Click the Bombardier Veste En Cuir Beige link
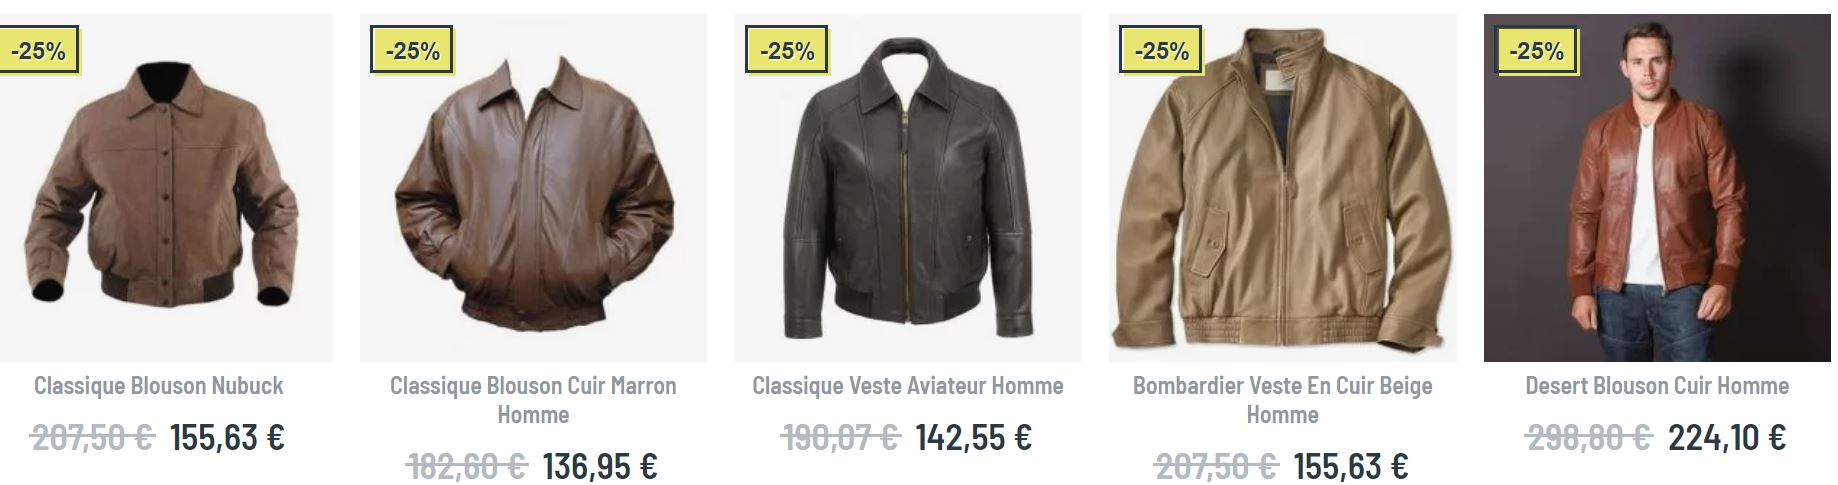This screenshot has width=1838, height=485. 1282,400
